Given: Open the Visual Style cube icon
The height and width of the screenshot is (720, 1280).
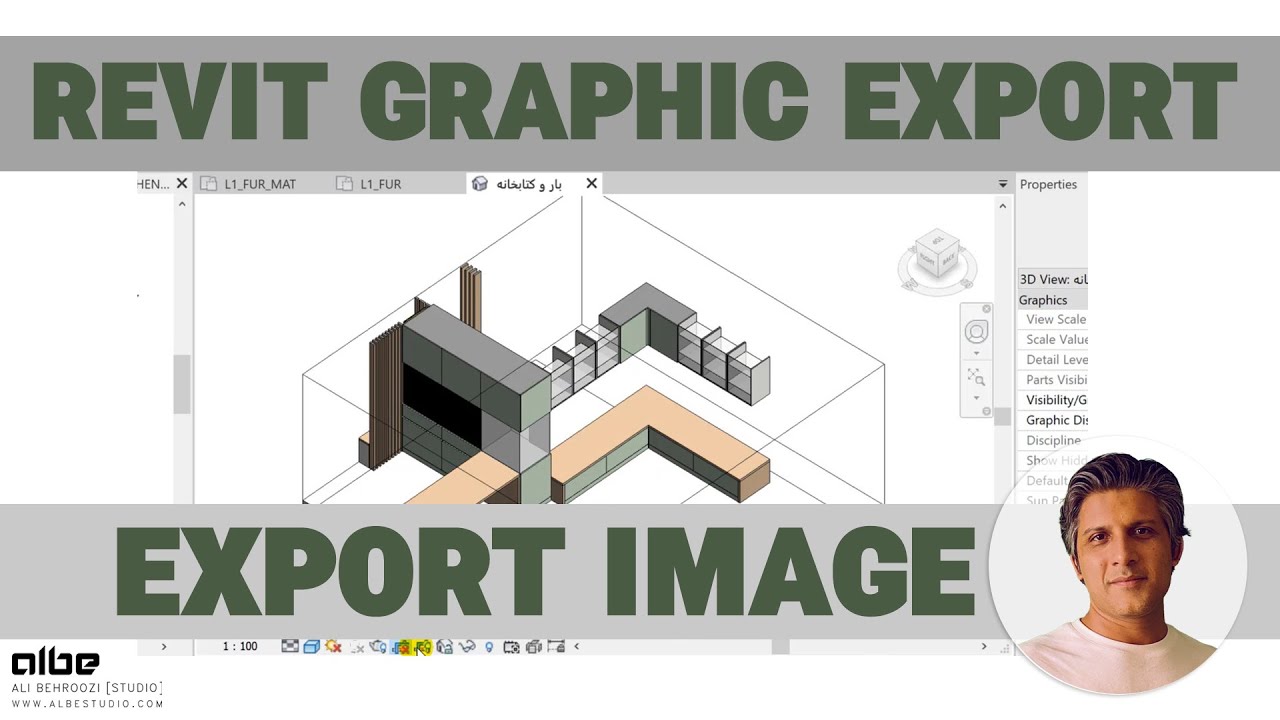Looking at the screenshot, I should click(x=311, y=647).
